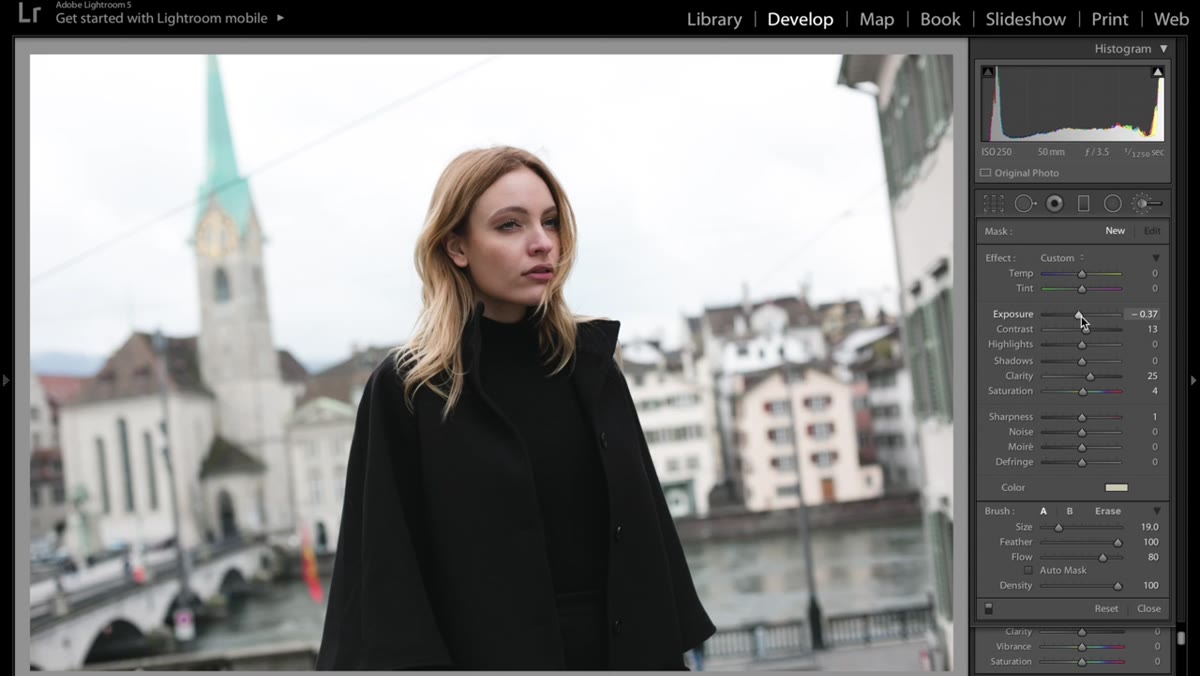
Task: Select the Adjustment Brush tool
Action: point(1146,204)
